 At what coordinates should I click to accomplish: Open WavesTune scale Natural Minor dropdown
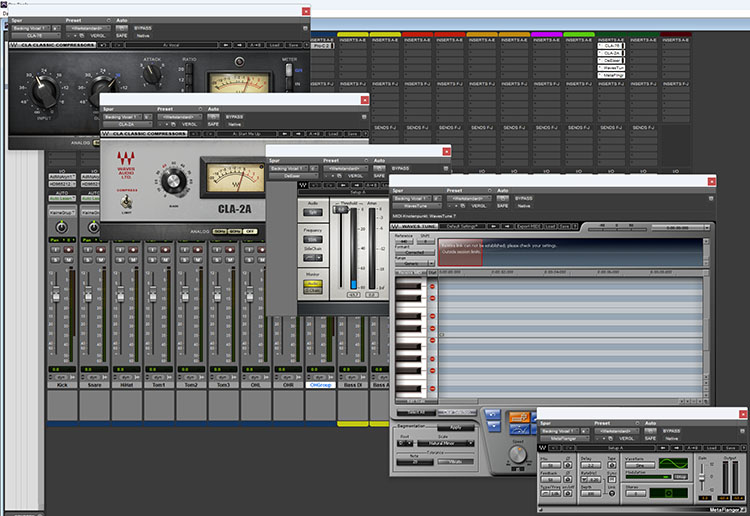445,444
